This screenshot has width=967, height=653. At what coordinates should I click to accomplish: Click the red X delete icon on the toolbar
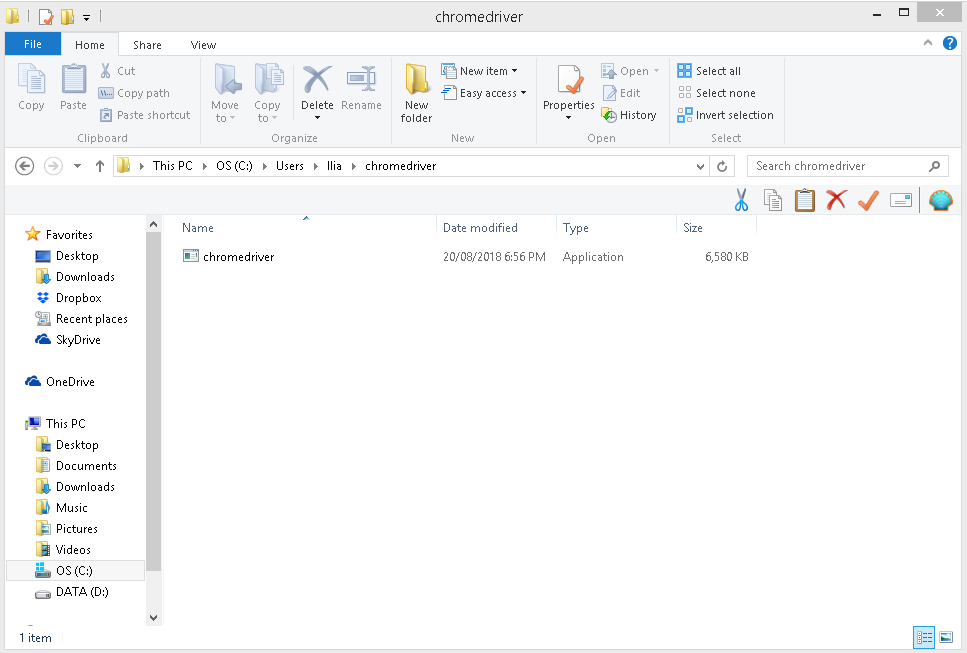(x=837, y=200)
